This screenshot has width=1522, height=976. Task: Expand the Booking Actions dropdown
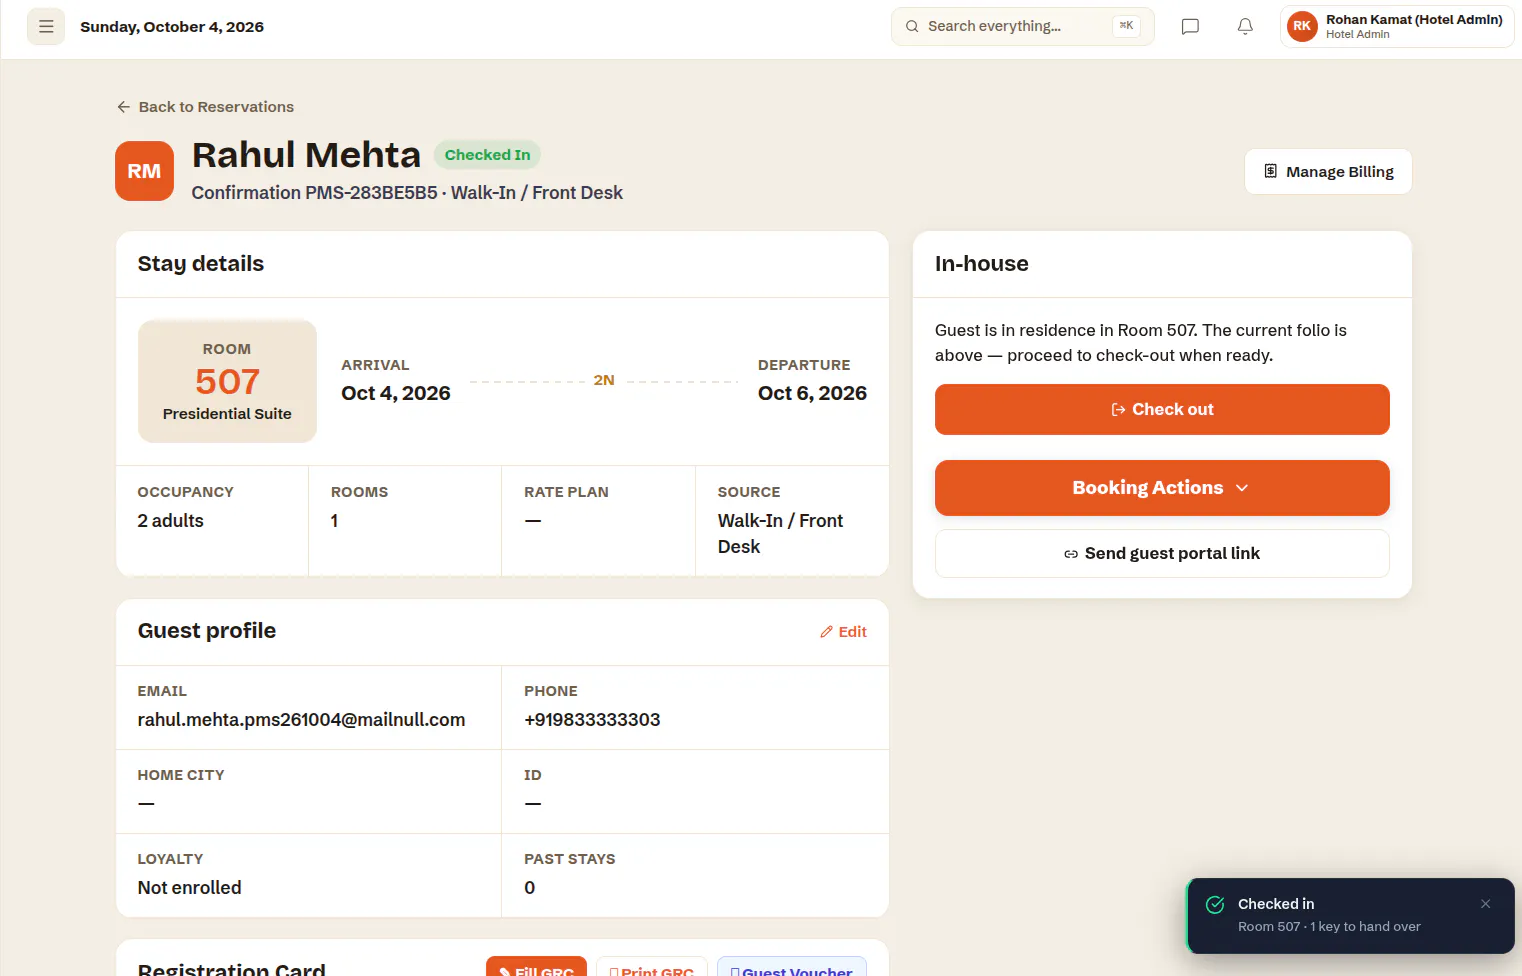tap(1162, 488)
